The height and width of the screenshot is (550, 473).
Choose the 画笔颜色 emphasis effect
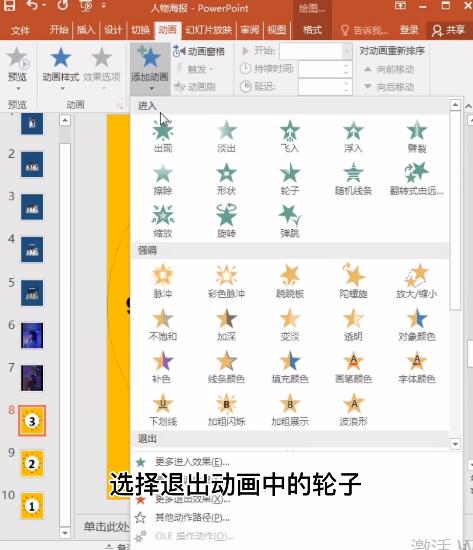click(353, 367)
